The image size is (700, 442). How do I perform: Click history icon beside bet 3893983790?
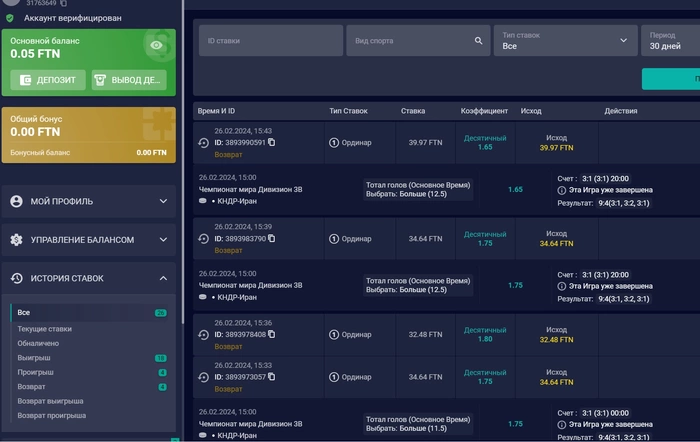[204, 239]
